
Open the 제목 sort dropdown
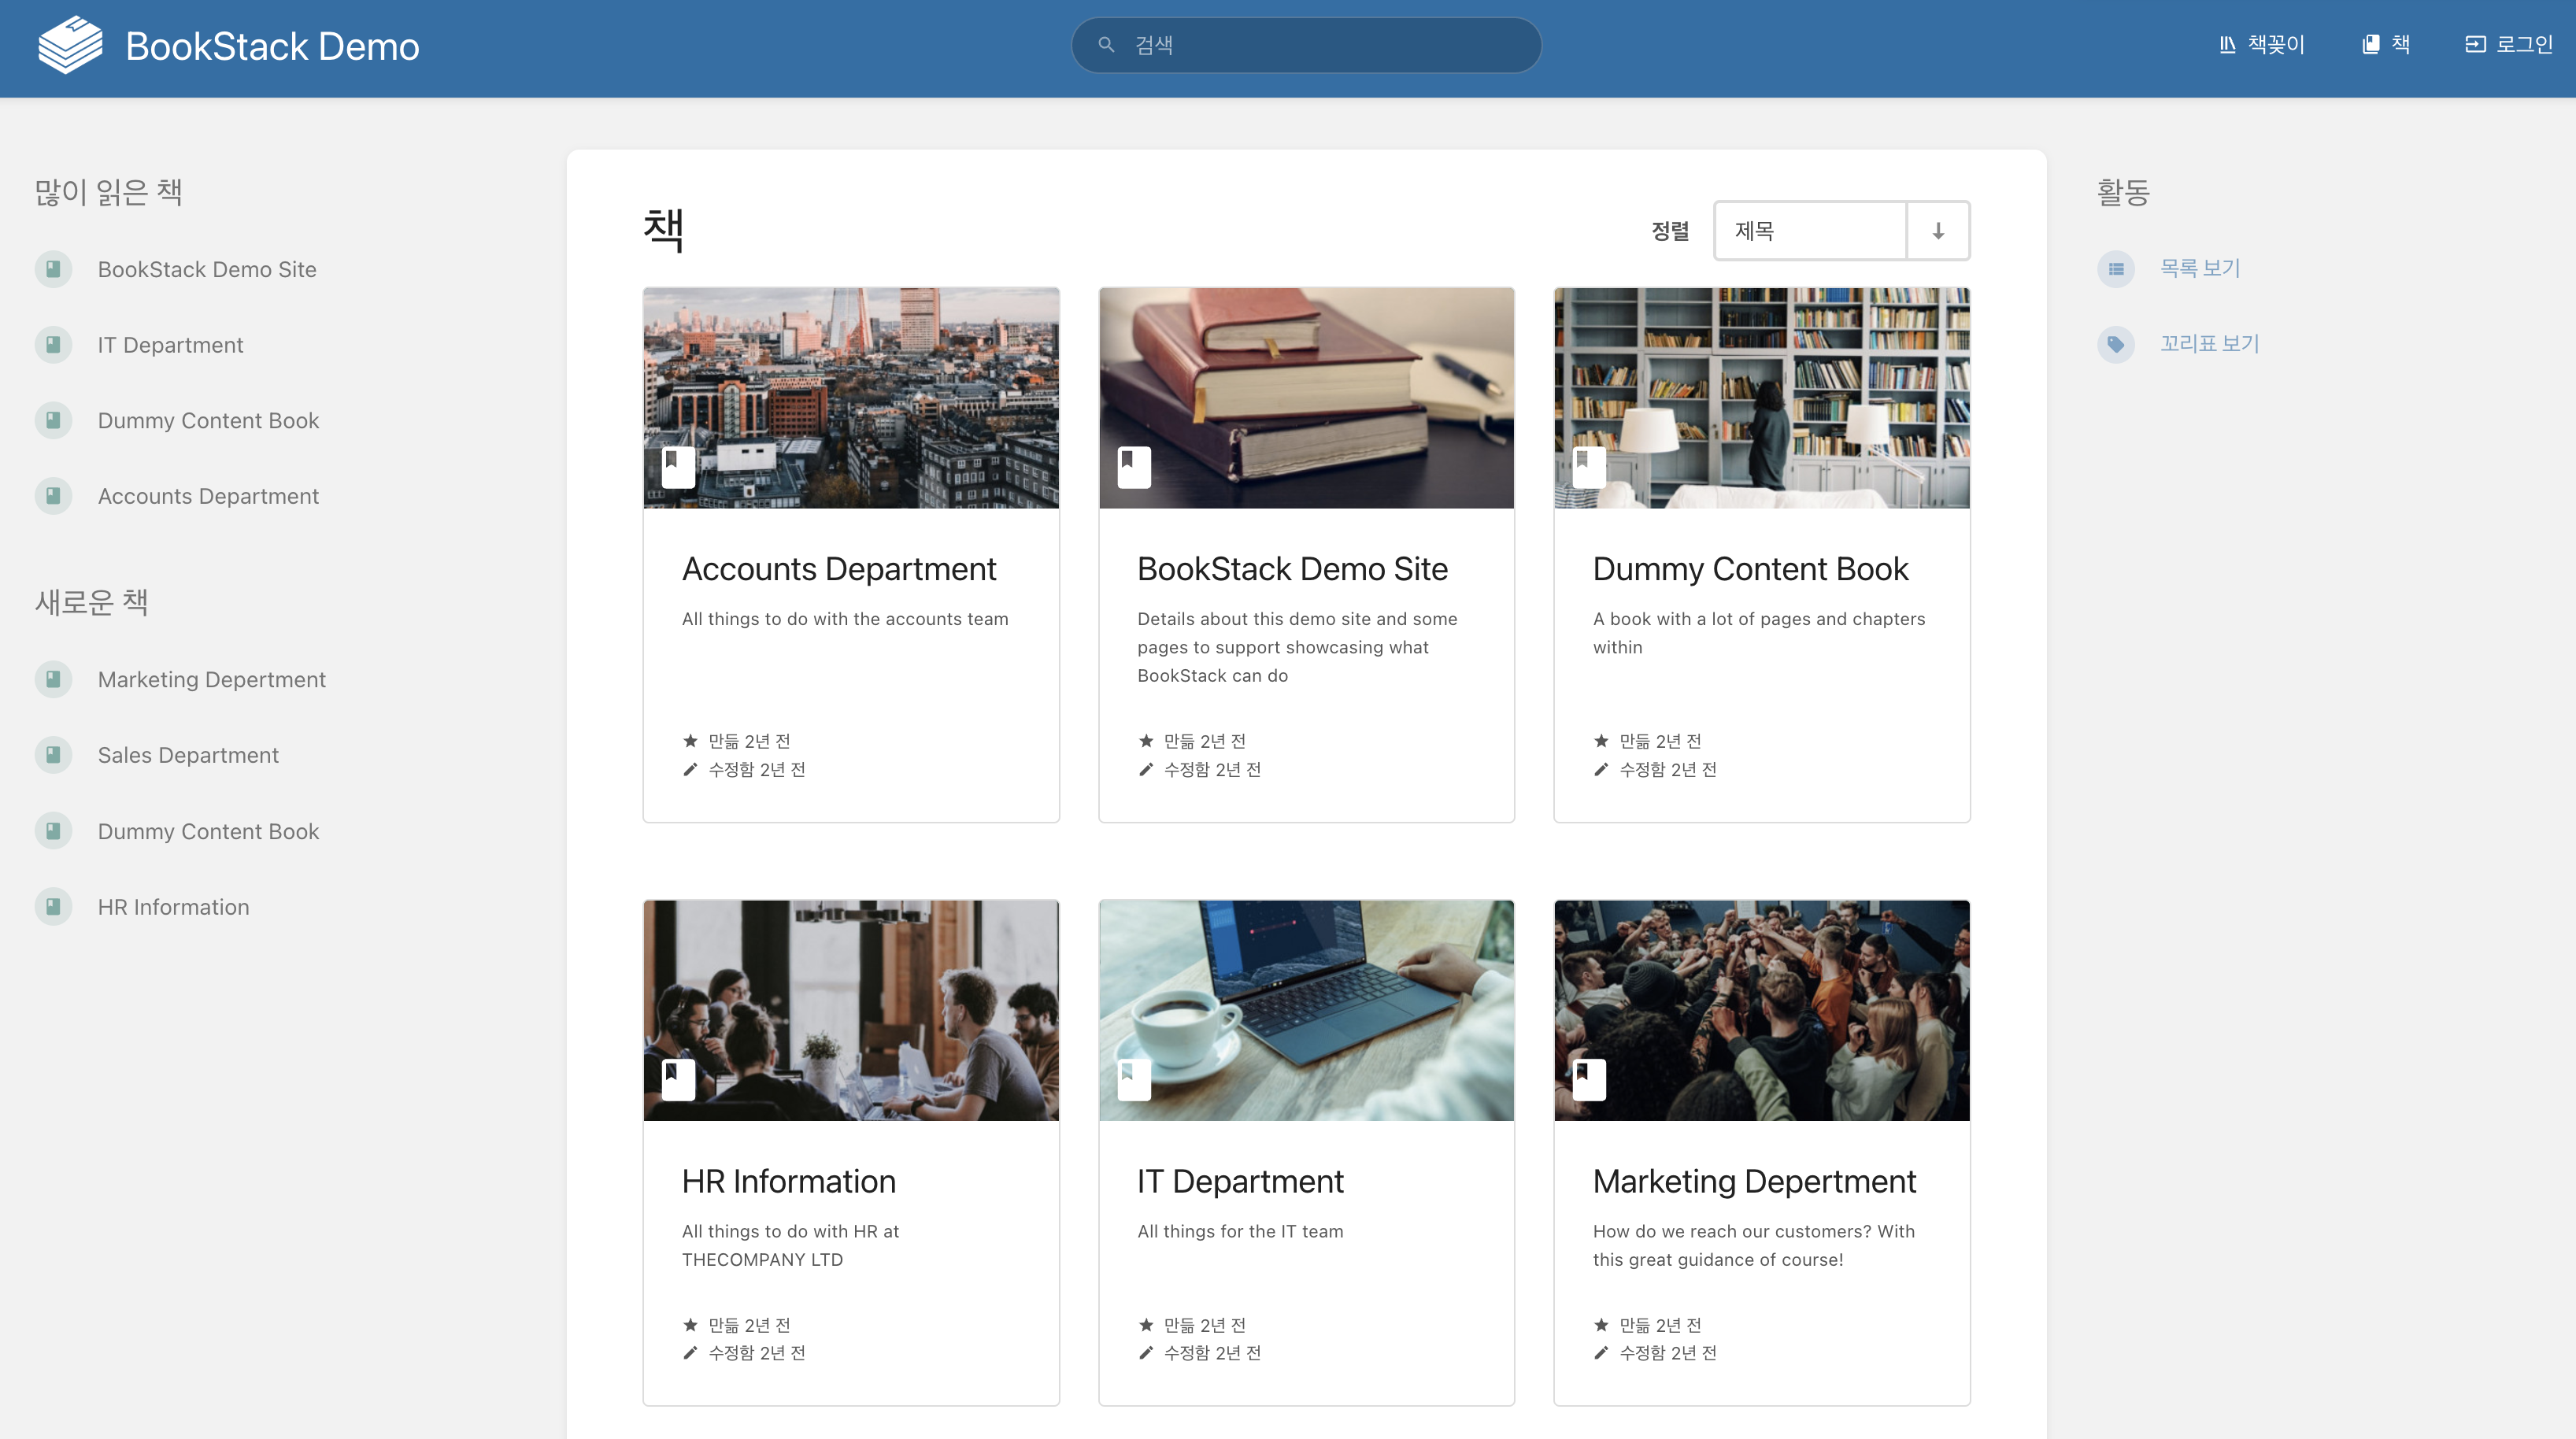pyautogui.click(x=1810, y=231)
